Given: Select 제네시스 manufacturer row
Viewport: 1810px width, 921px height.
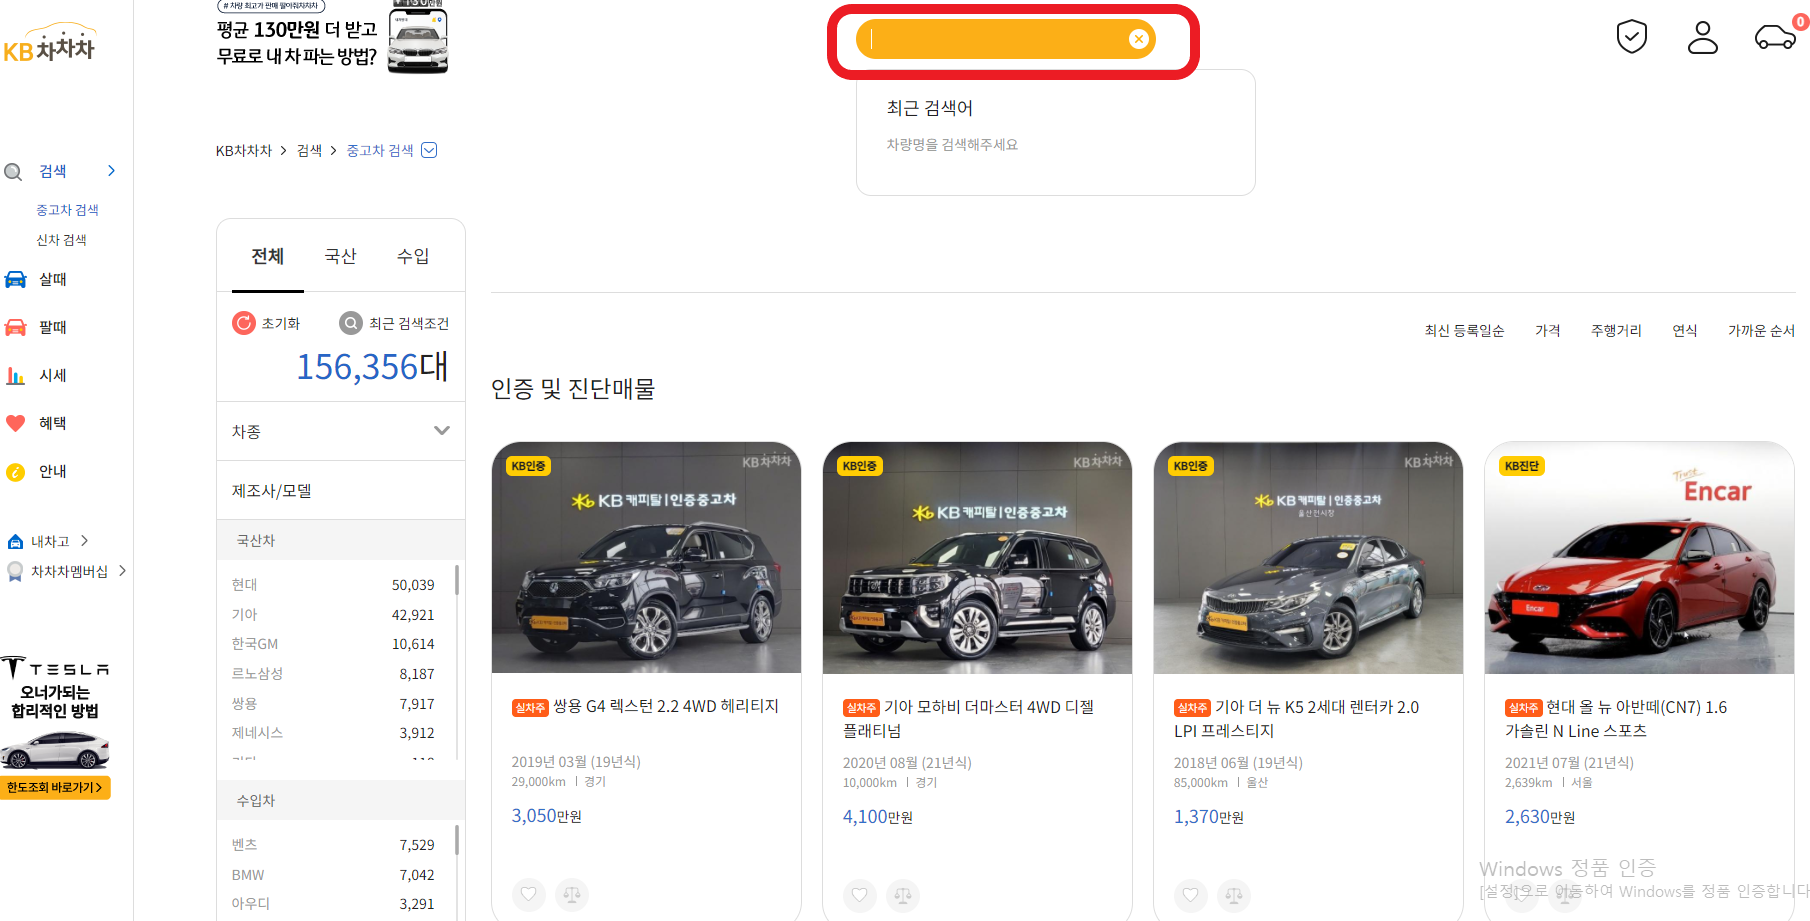Looking at the screenshot, I should 333,733.
